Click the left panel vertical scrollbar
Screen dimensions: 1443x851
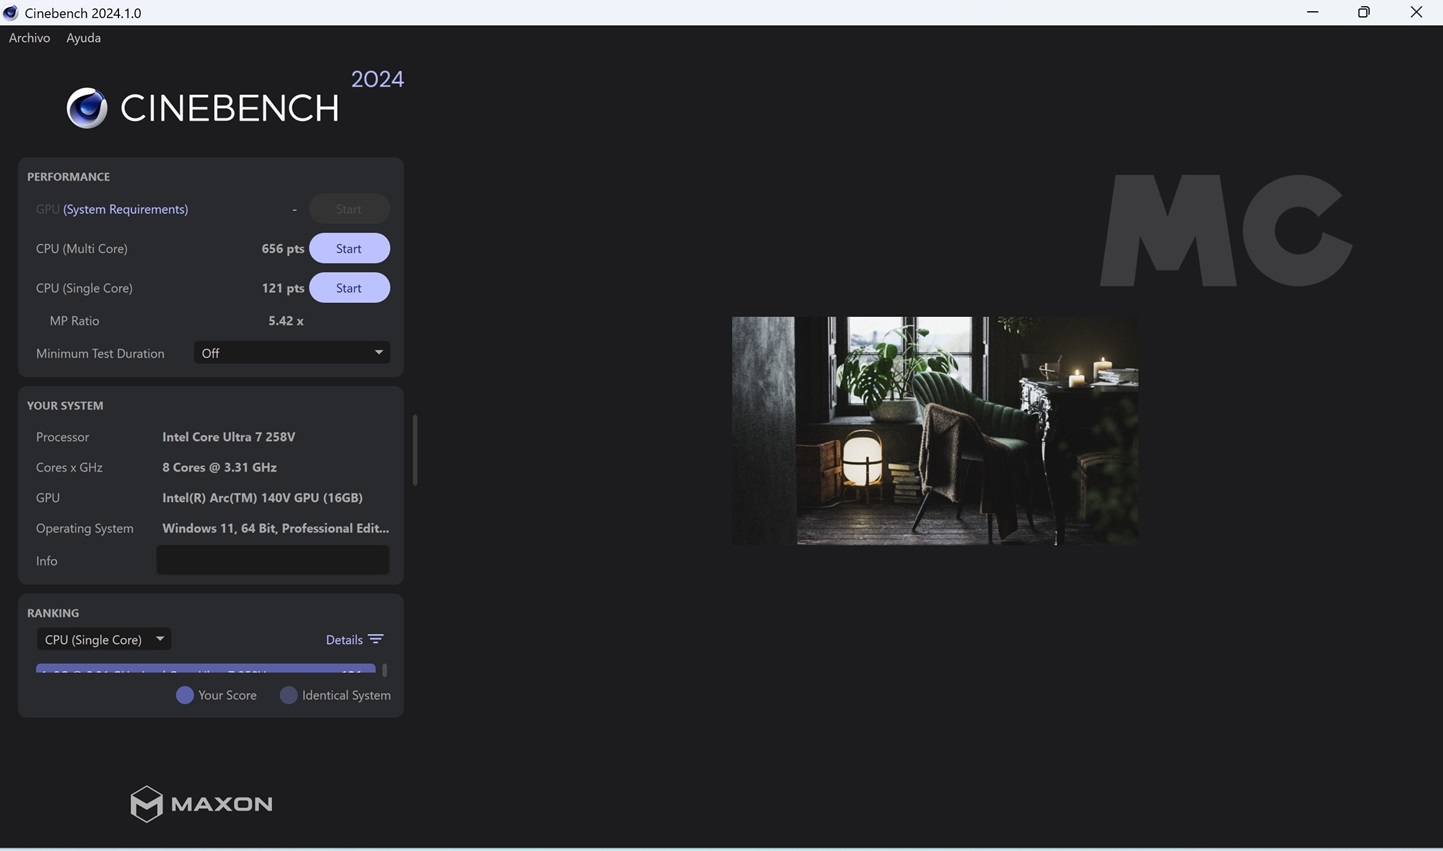point(415,450)
